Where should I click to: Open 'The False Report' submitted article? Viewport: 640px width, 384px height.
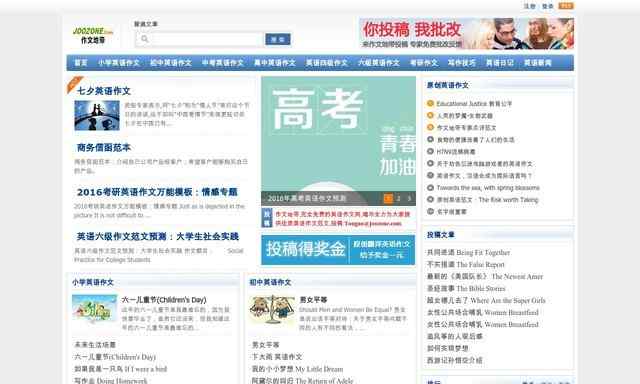tap(466, 264)
